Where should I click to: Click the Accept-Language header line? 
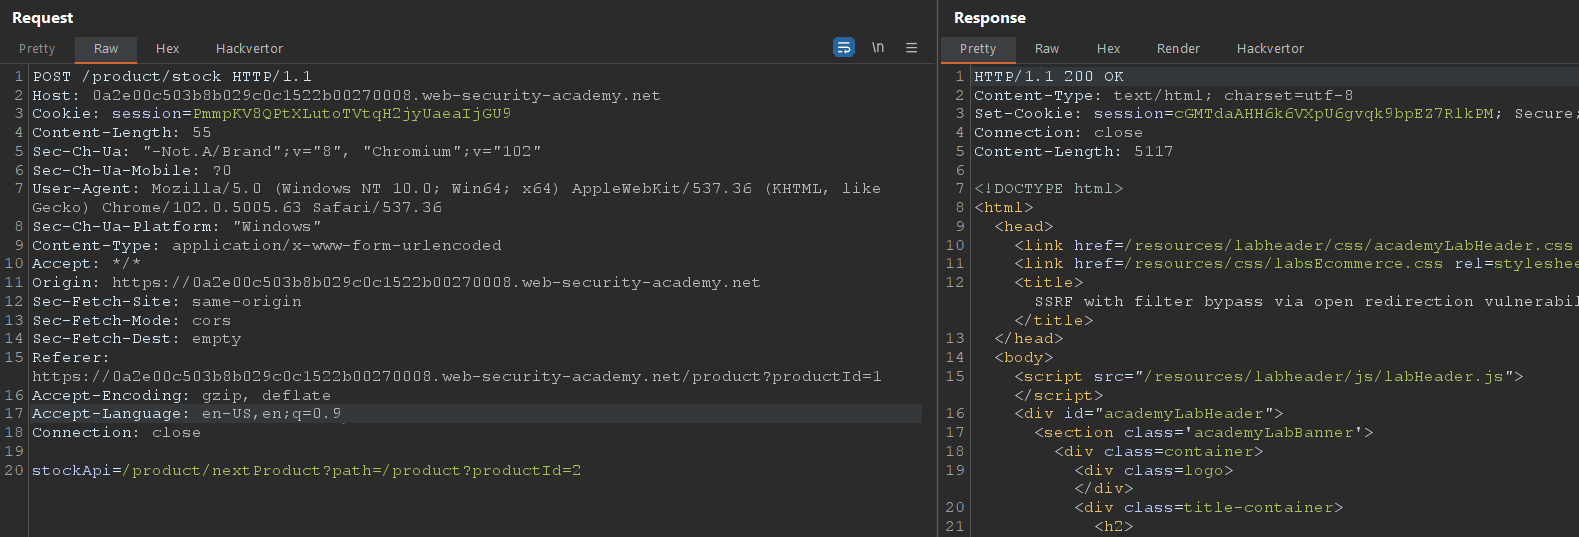click(186, 414)
